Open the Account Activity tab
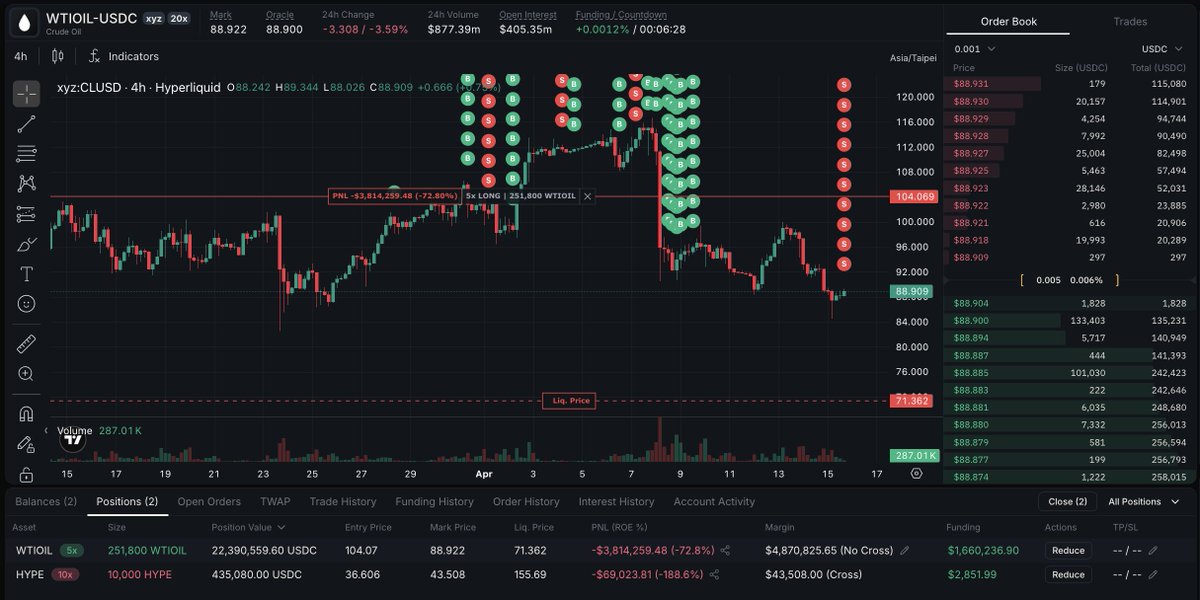1200x600 pixels. [x=714, y=502]
